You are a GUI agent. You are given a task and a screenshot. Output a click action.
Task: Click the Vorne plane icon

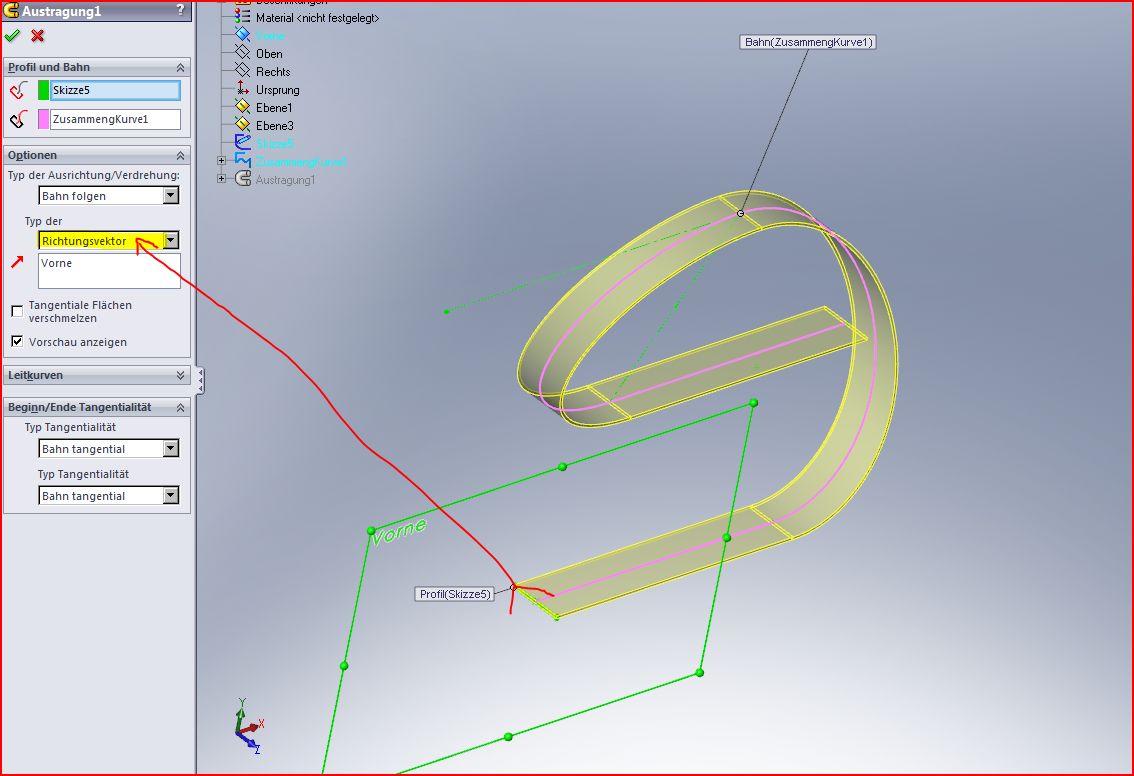[242, 34]
